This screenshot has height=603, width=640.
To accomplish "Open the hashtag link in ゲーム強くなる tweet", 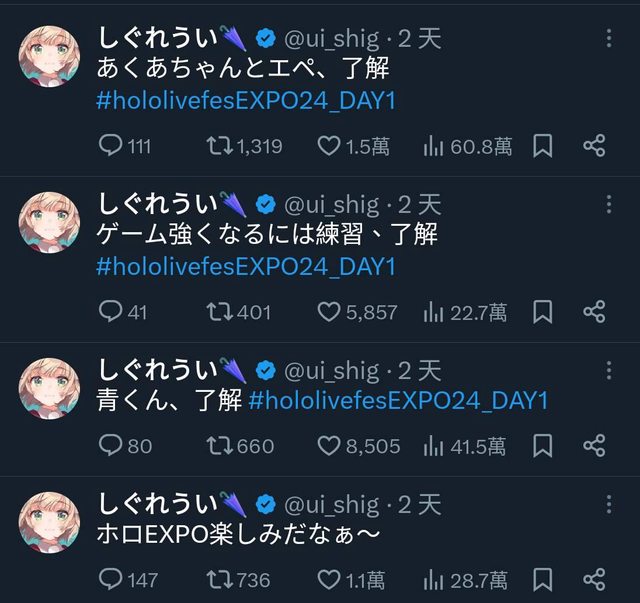I will [246, 267].
